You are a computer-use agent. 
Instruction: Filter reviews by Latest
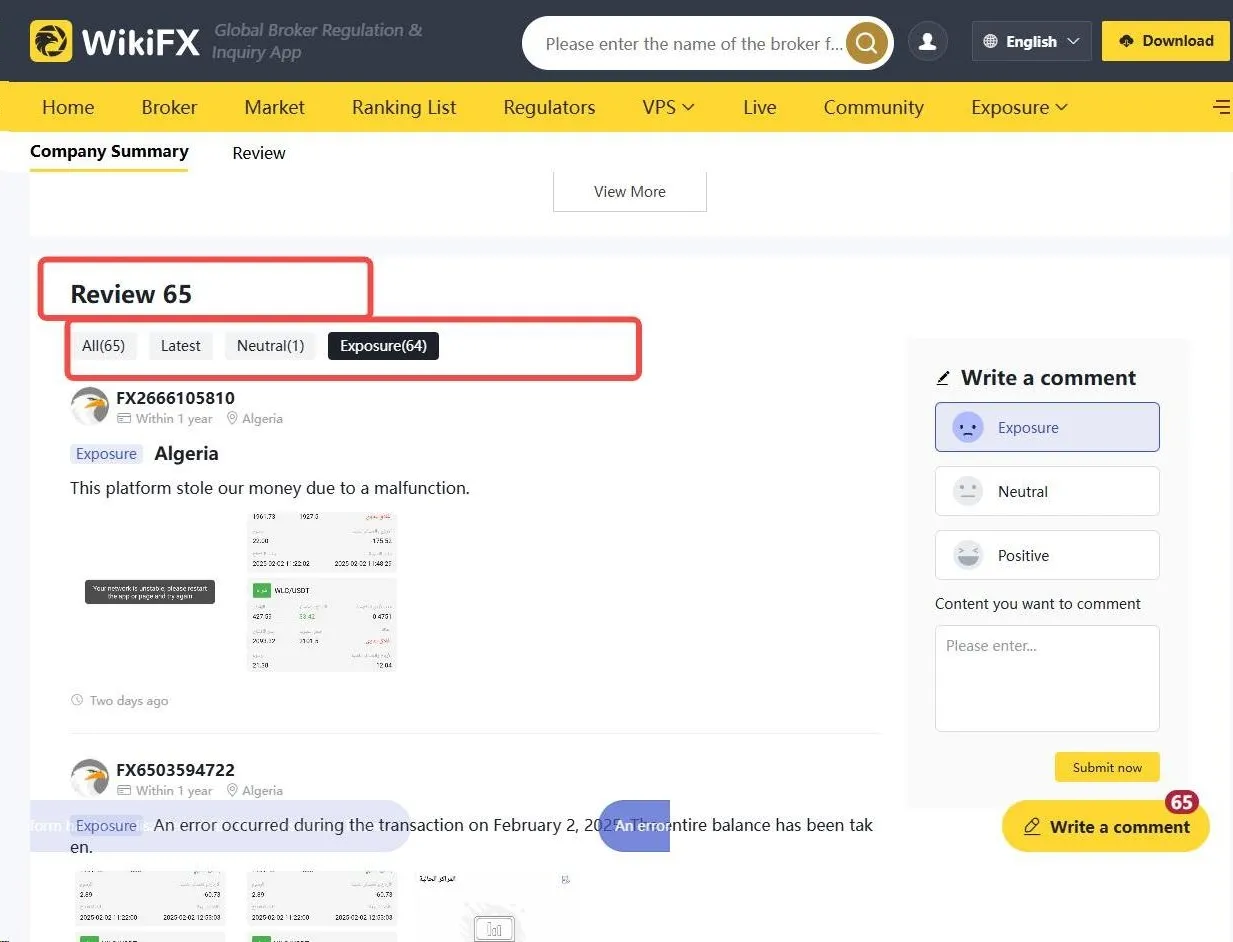[x=181, y=346]
